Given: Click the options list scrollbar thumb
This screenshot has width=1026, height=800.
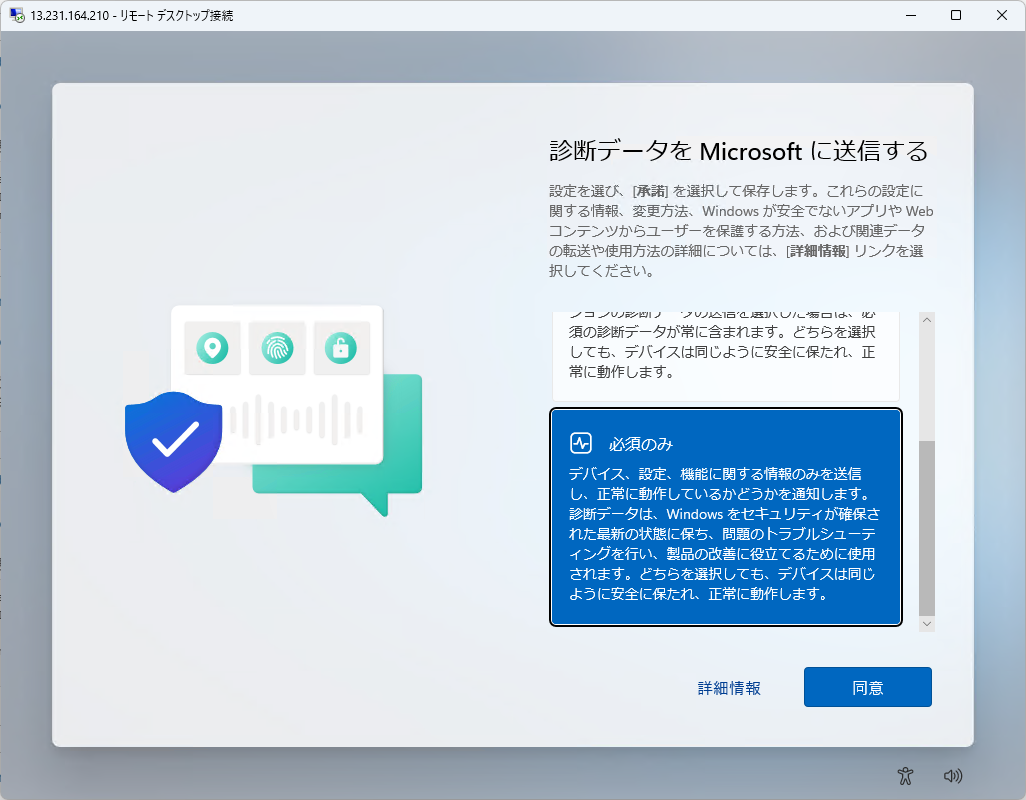Looking at the screenshot, I should [x=926, y=527].
